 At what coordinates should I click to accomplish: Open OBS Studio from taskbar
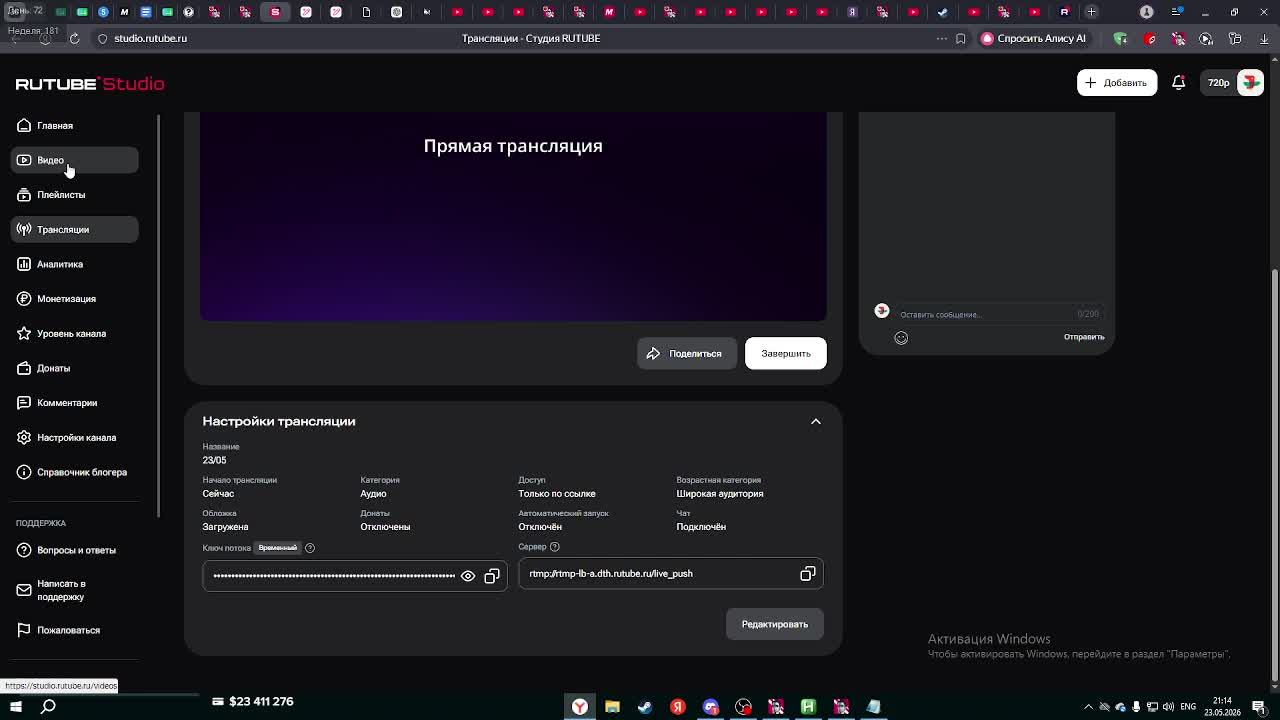tap(743, 706)
